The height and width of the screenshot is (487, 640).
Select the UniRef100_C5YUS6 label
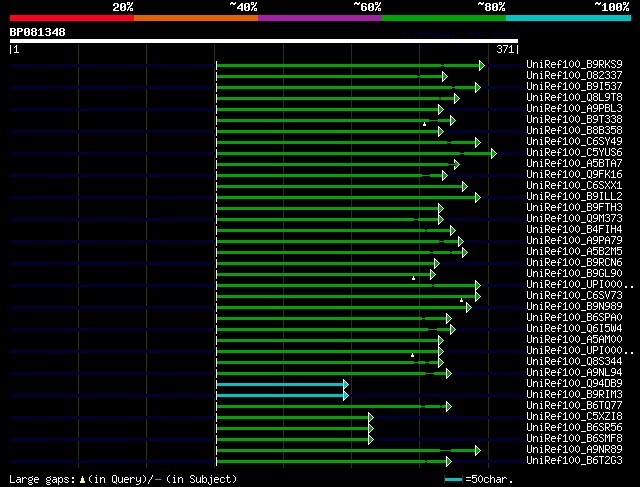click(574, 152)
